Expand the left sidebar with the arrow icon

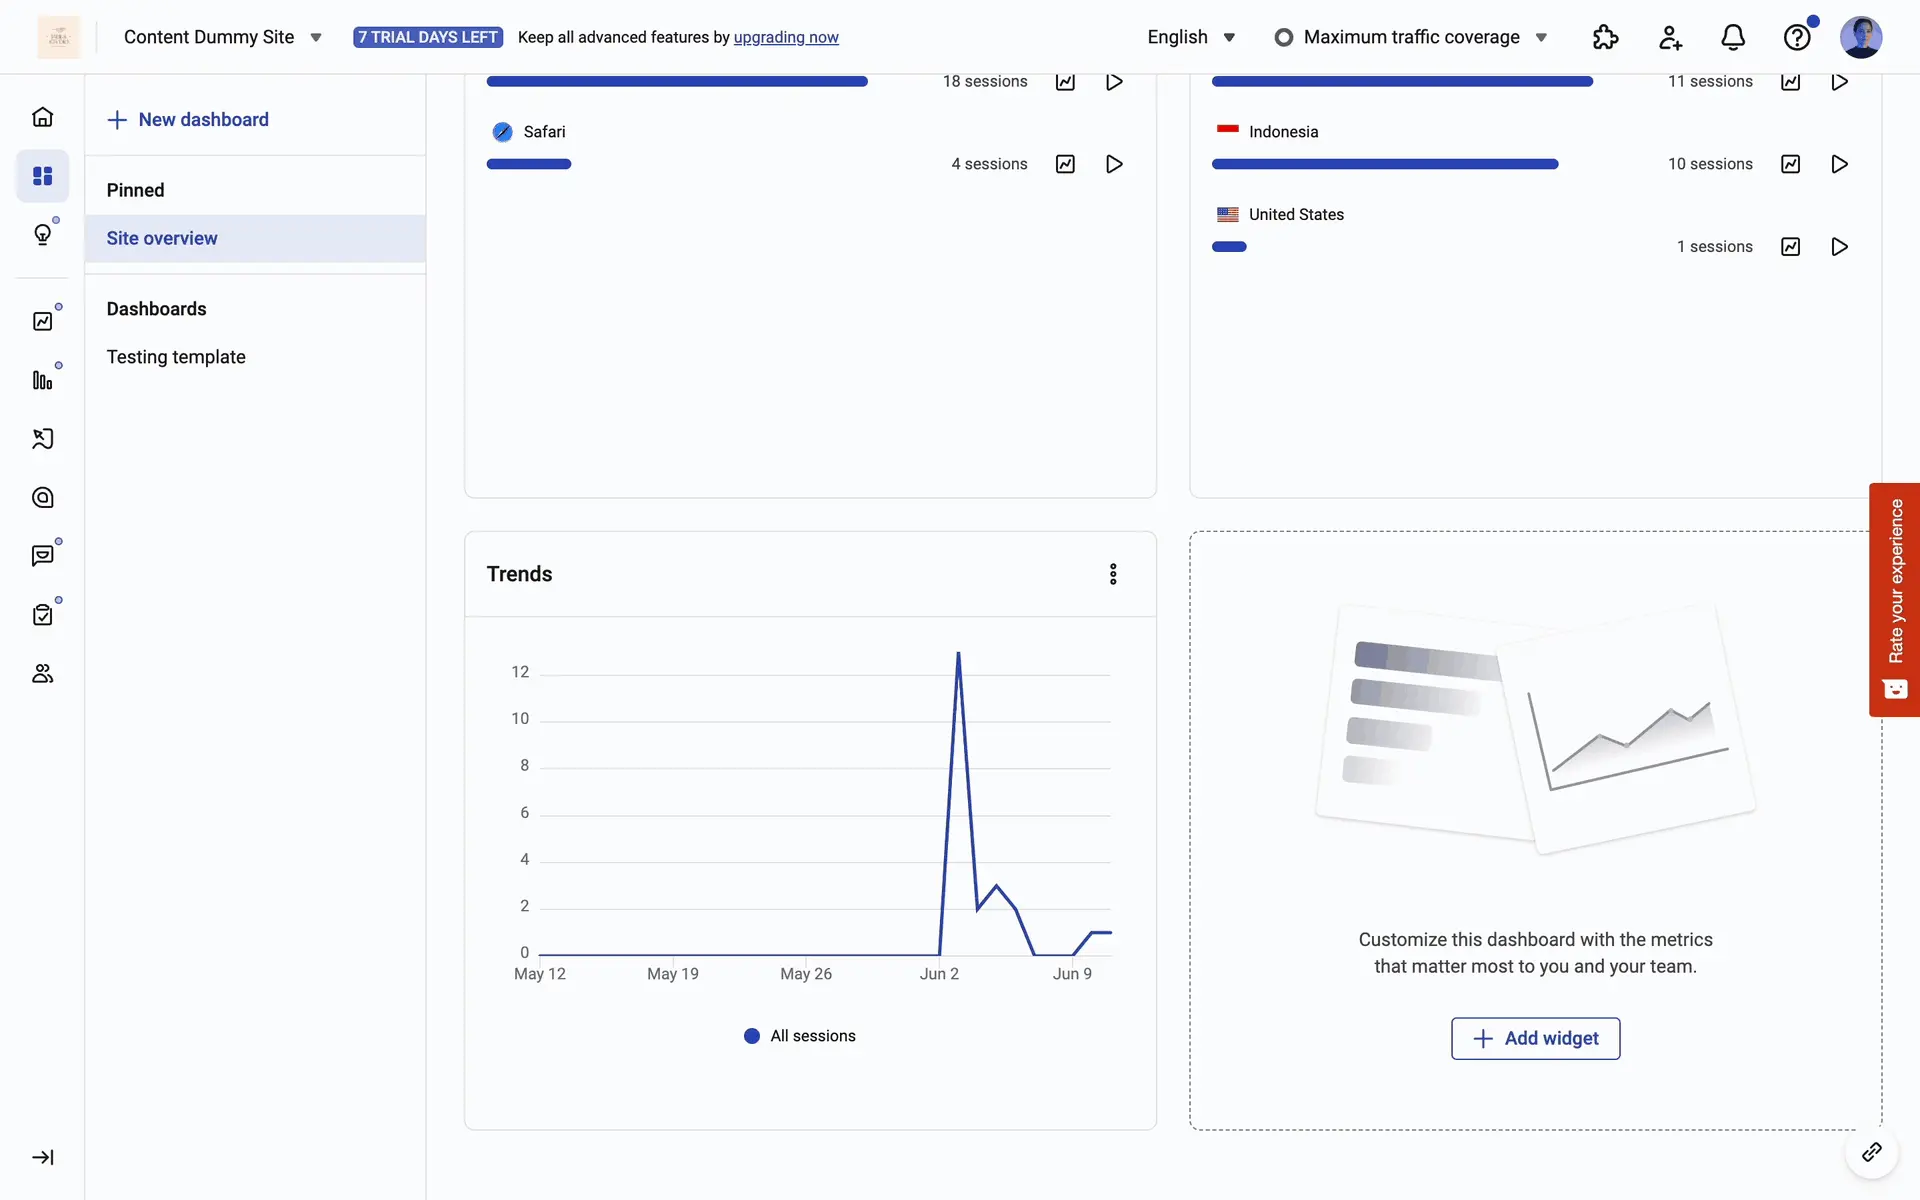point(42,1157)
